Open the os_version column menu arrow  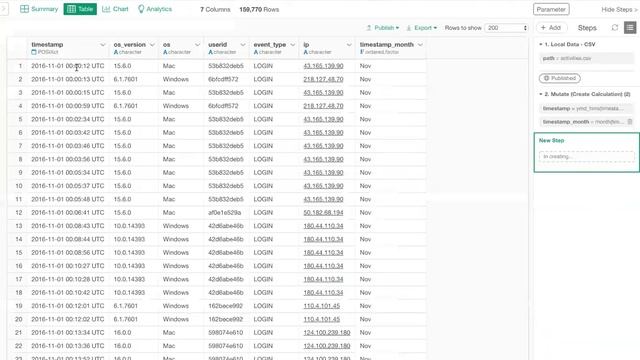[x=152, y=45]
